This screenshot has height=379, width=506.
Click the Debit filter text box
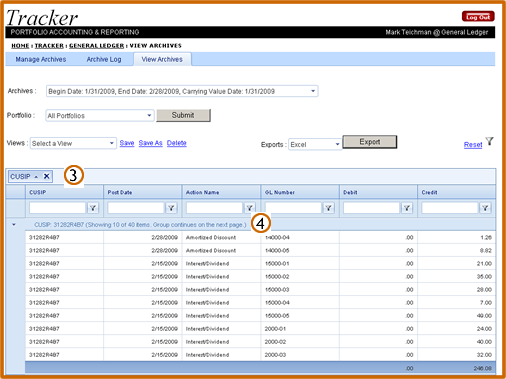point(371,208)
